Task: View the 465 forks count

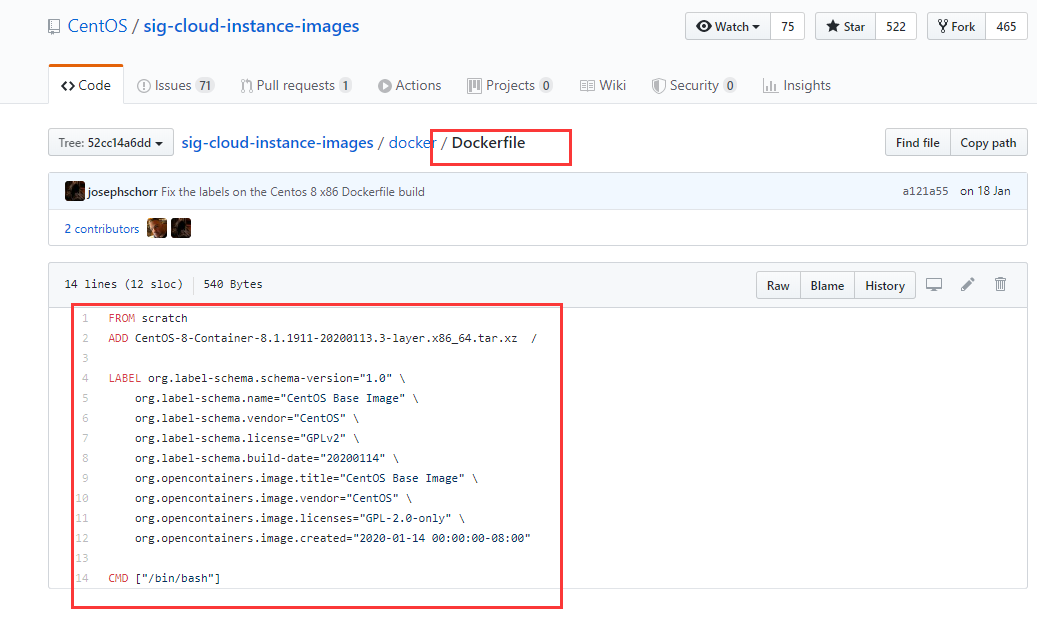Action: pyautogui.click(x=1006, y=26)
